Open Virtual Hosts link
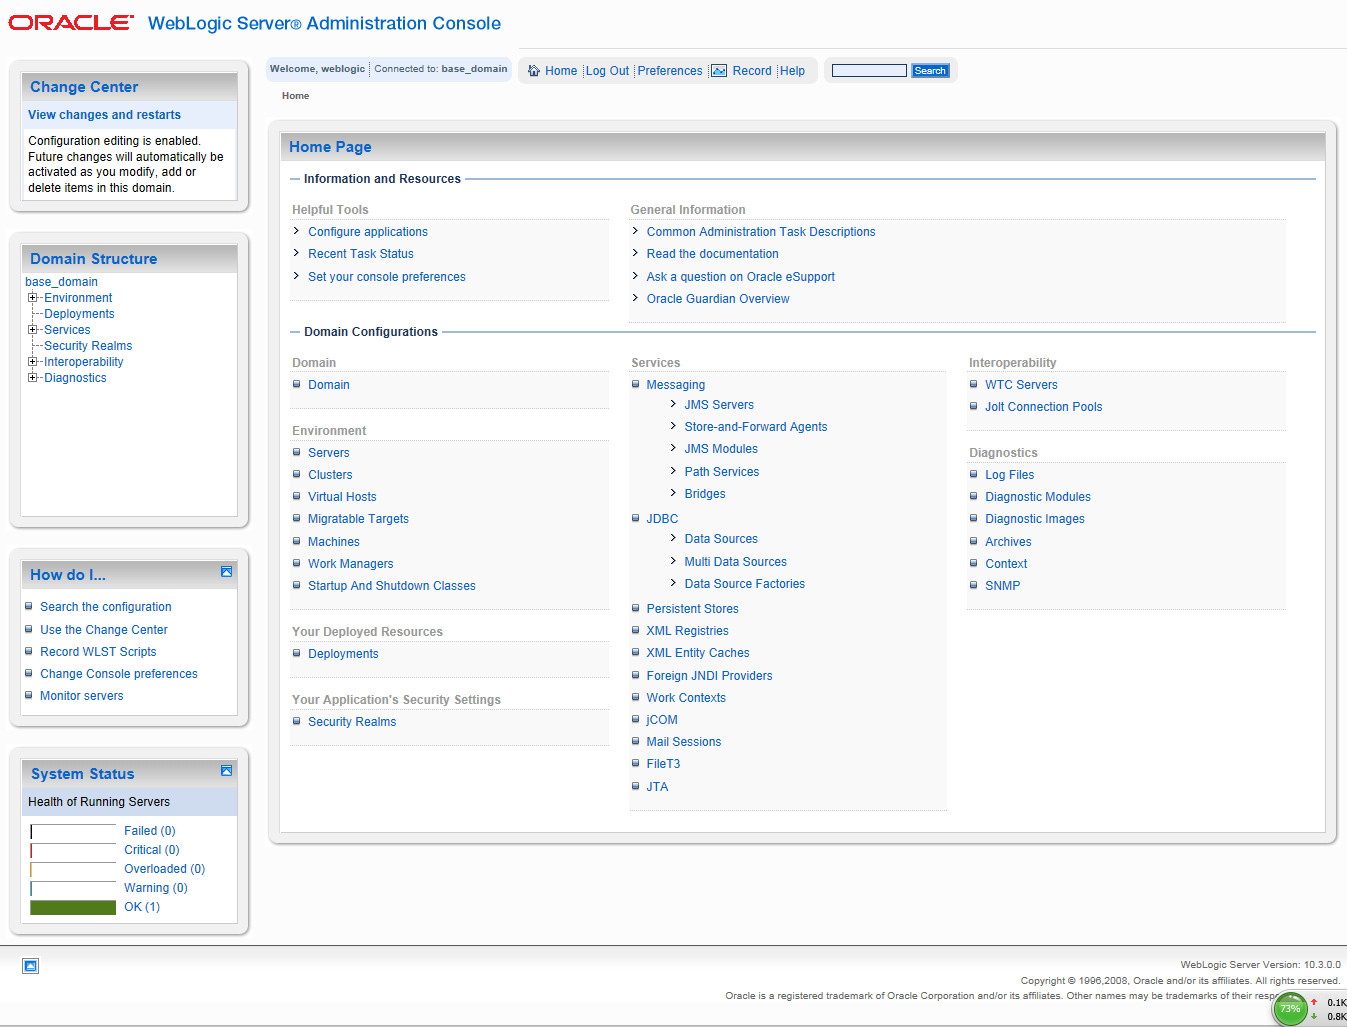The height and width of the screenshot is (1027, 1347). [x=342, y=497]
